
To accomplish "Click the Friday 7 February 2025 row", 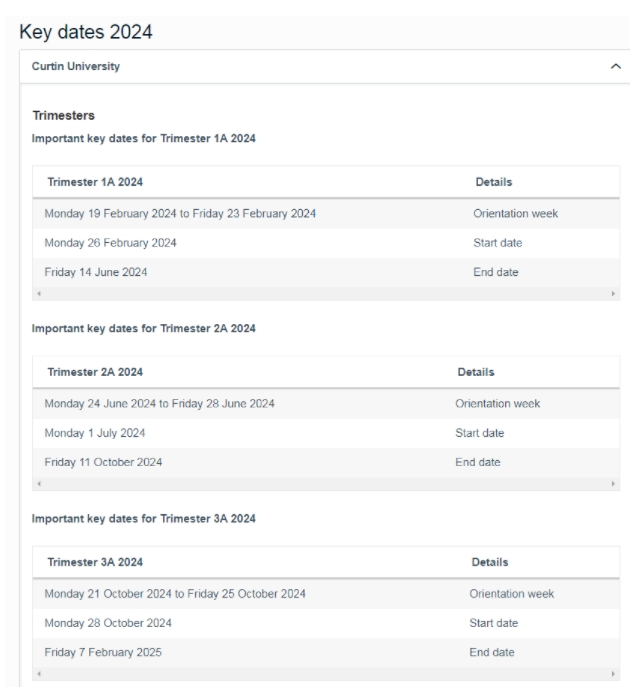I will 326,652.
